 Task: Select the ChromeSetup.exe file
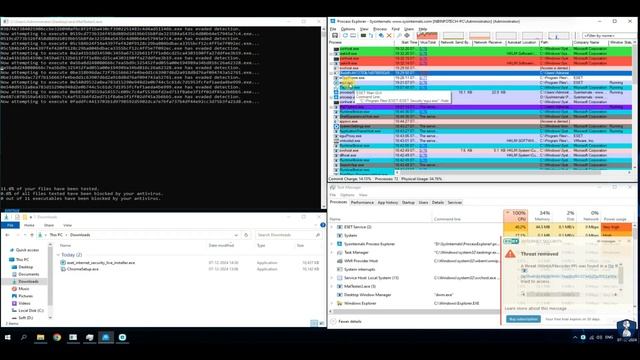82,269
